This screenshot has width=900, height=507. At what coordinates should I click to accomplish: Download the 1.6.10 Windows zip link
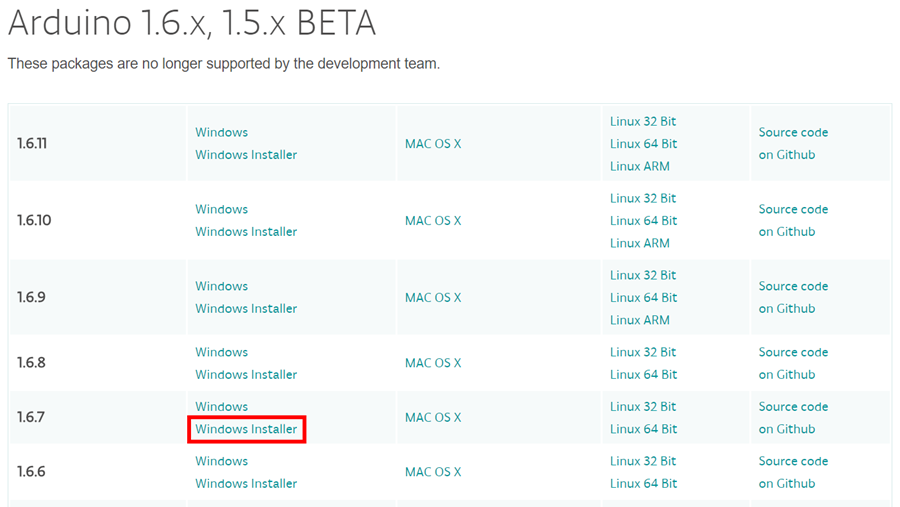click(x=222, y=209)
